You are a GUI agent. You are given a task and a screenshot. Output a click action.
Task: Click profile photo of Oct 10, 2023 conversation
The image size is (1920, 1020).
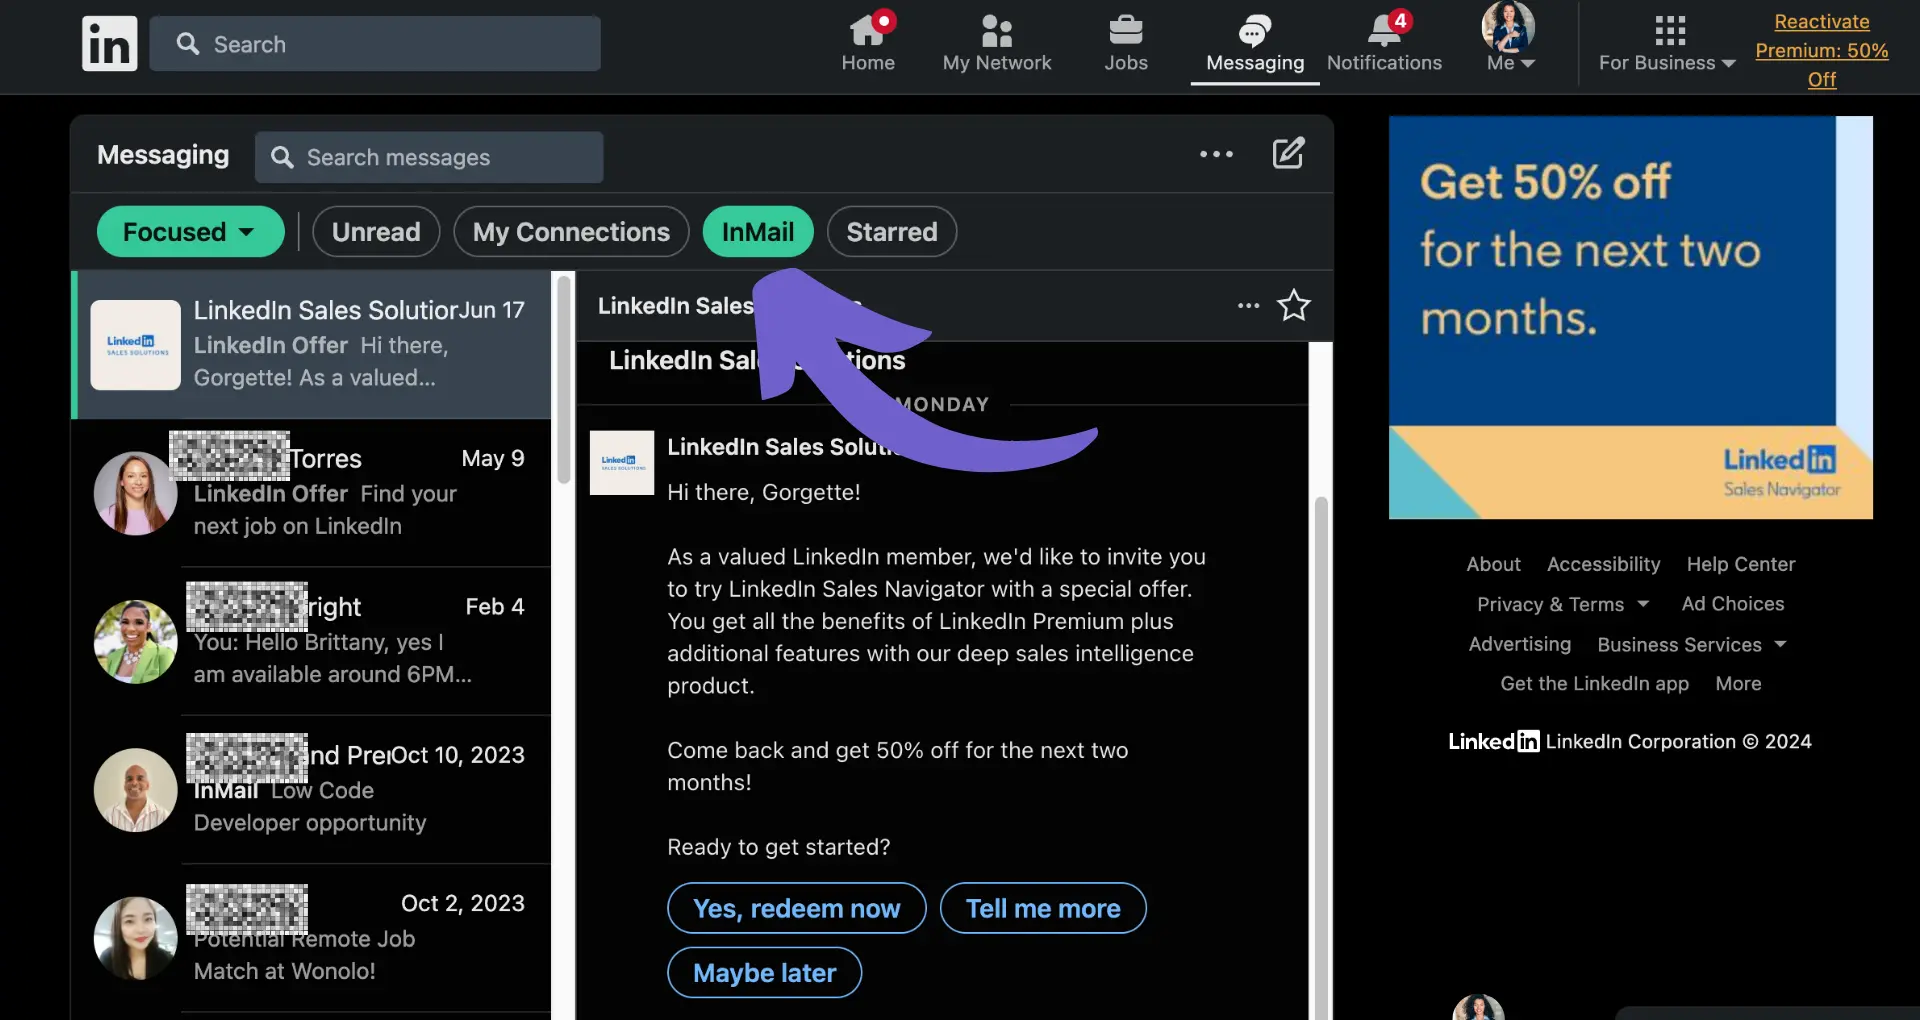click(x=136, y=790)
